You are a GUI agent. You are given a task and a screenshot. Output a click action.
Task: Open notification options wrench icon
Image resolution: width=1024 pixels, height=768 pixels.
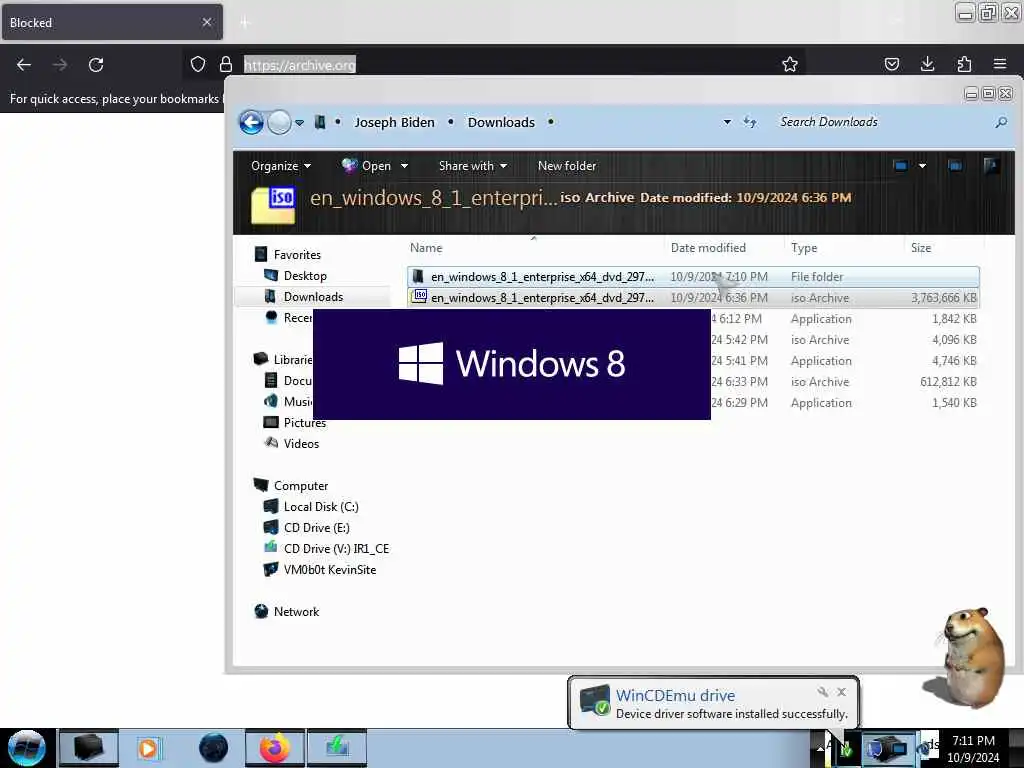coord(822,692)
